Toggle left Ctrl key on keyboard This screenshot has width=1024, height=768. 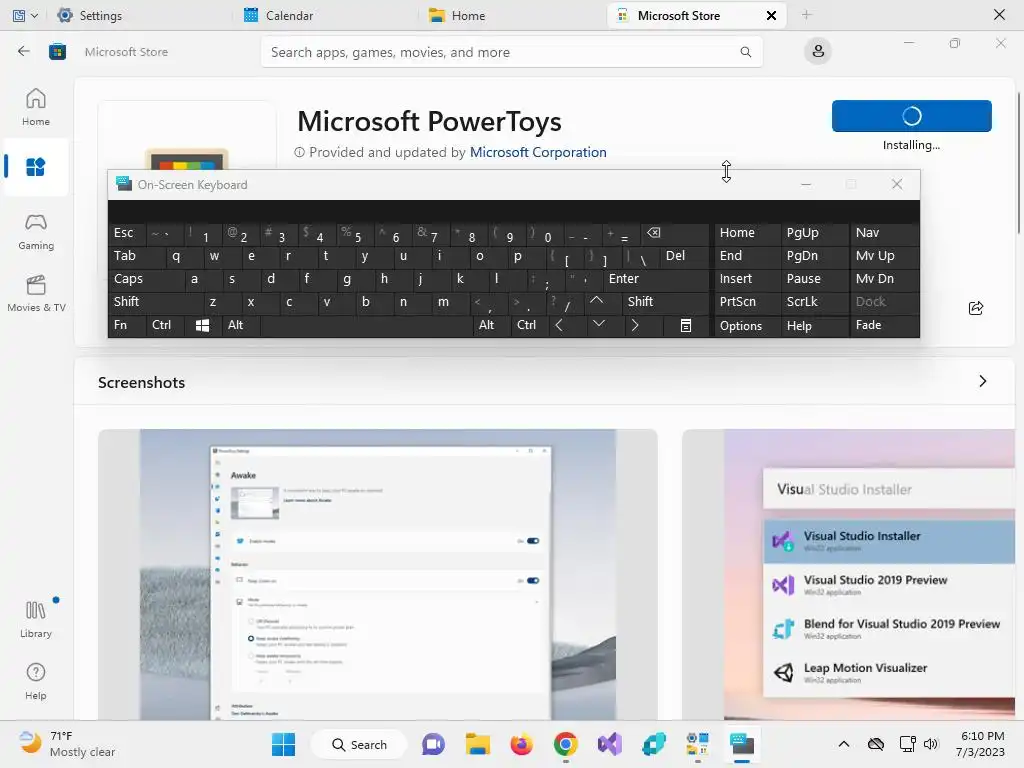[165, 325]
